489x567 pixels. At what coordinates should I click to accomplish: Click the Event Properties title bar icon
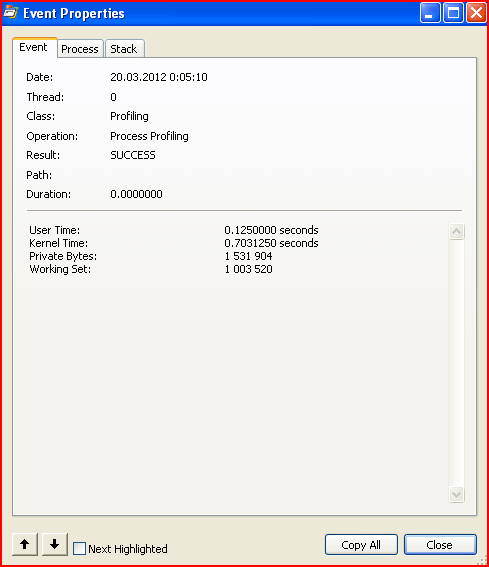(x=11, y=13)
